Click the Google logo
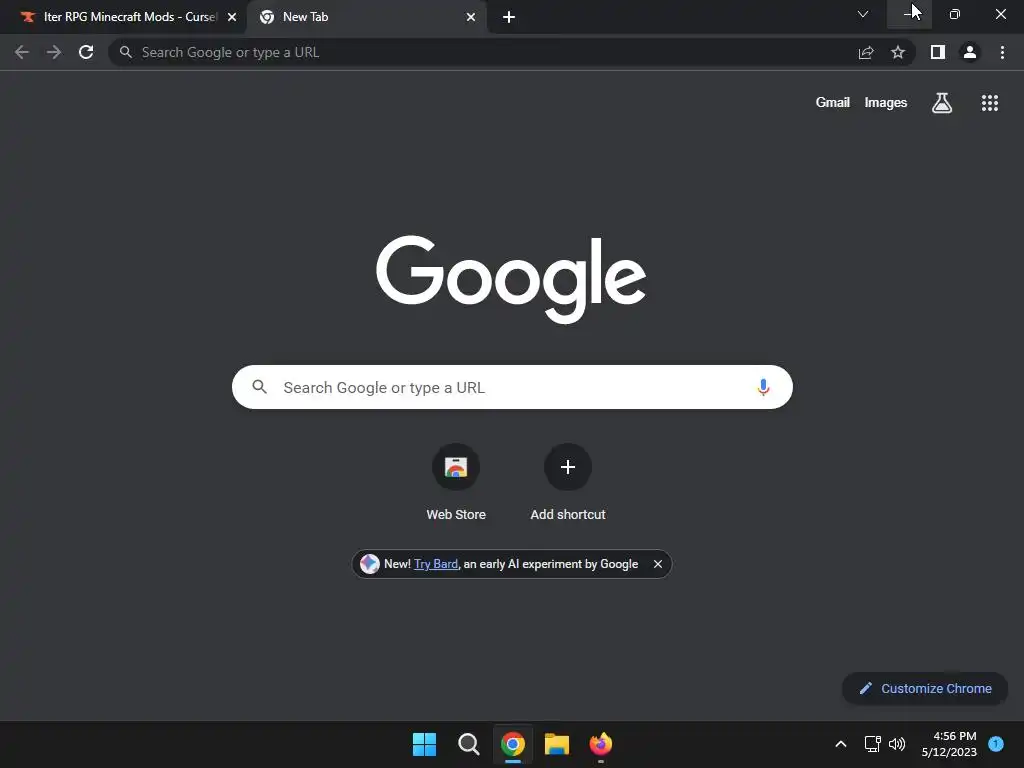This screenshot has width=1024, height=768. click(x=511, y=279)
